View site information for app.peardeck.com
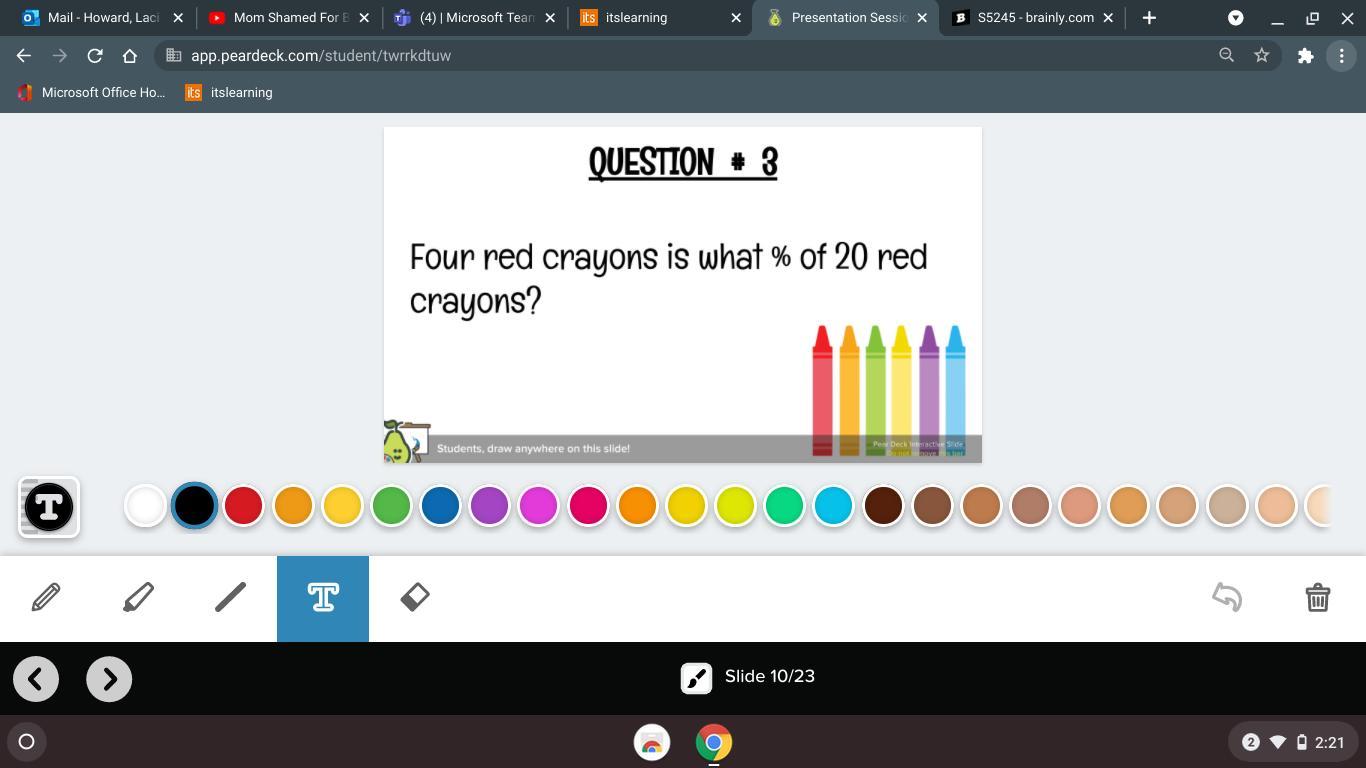 [x=173, y=56]
